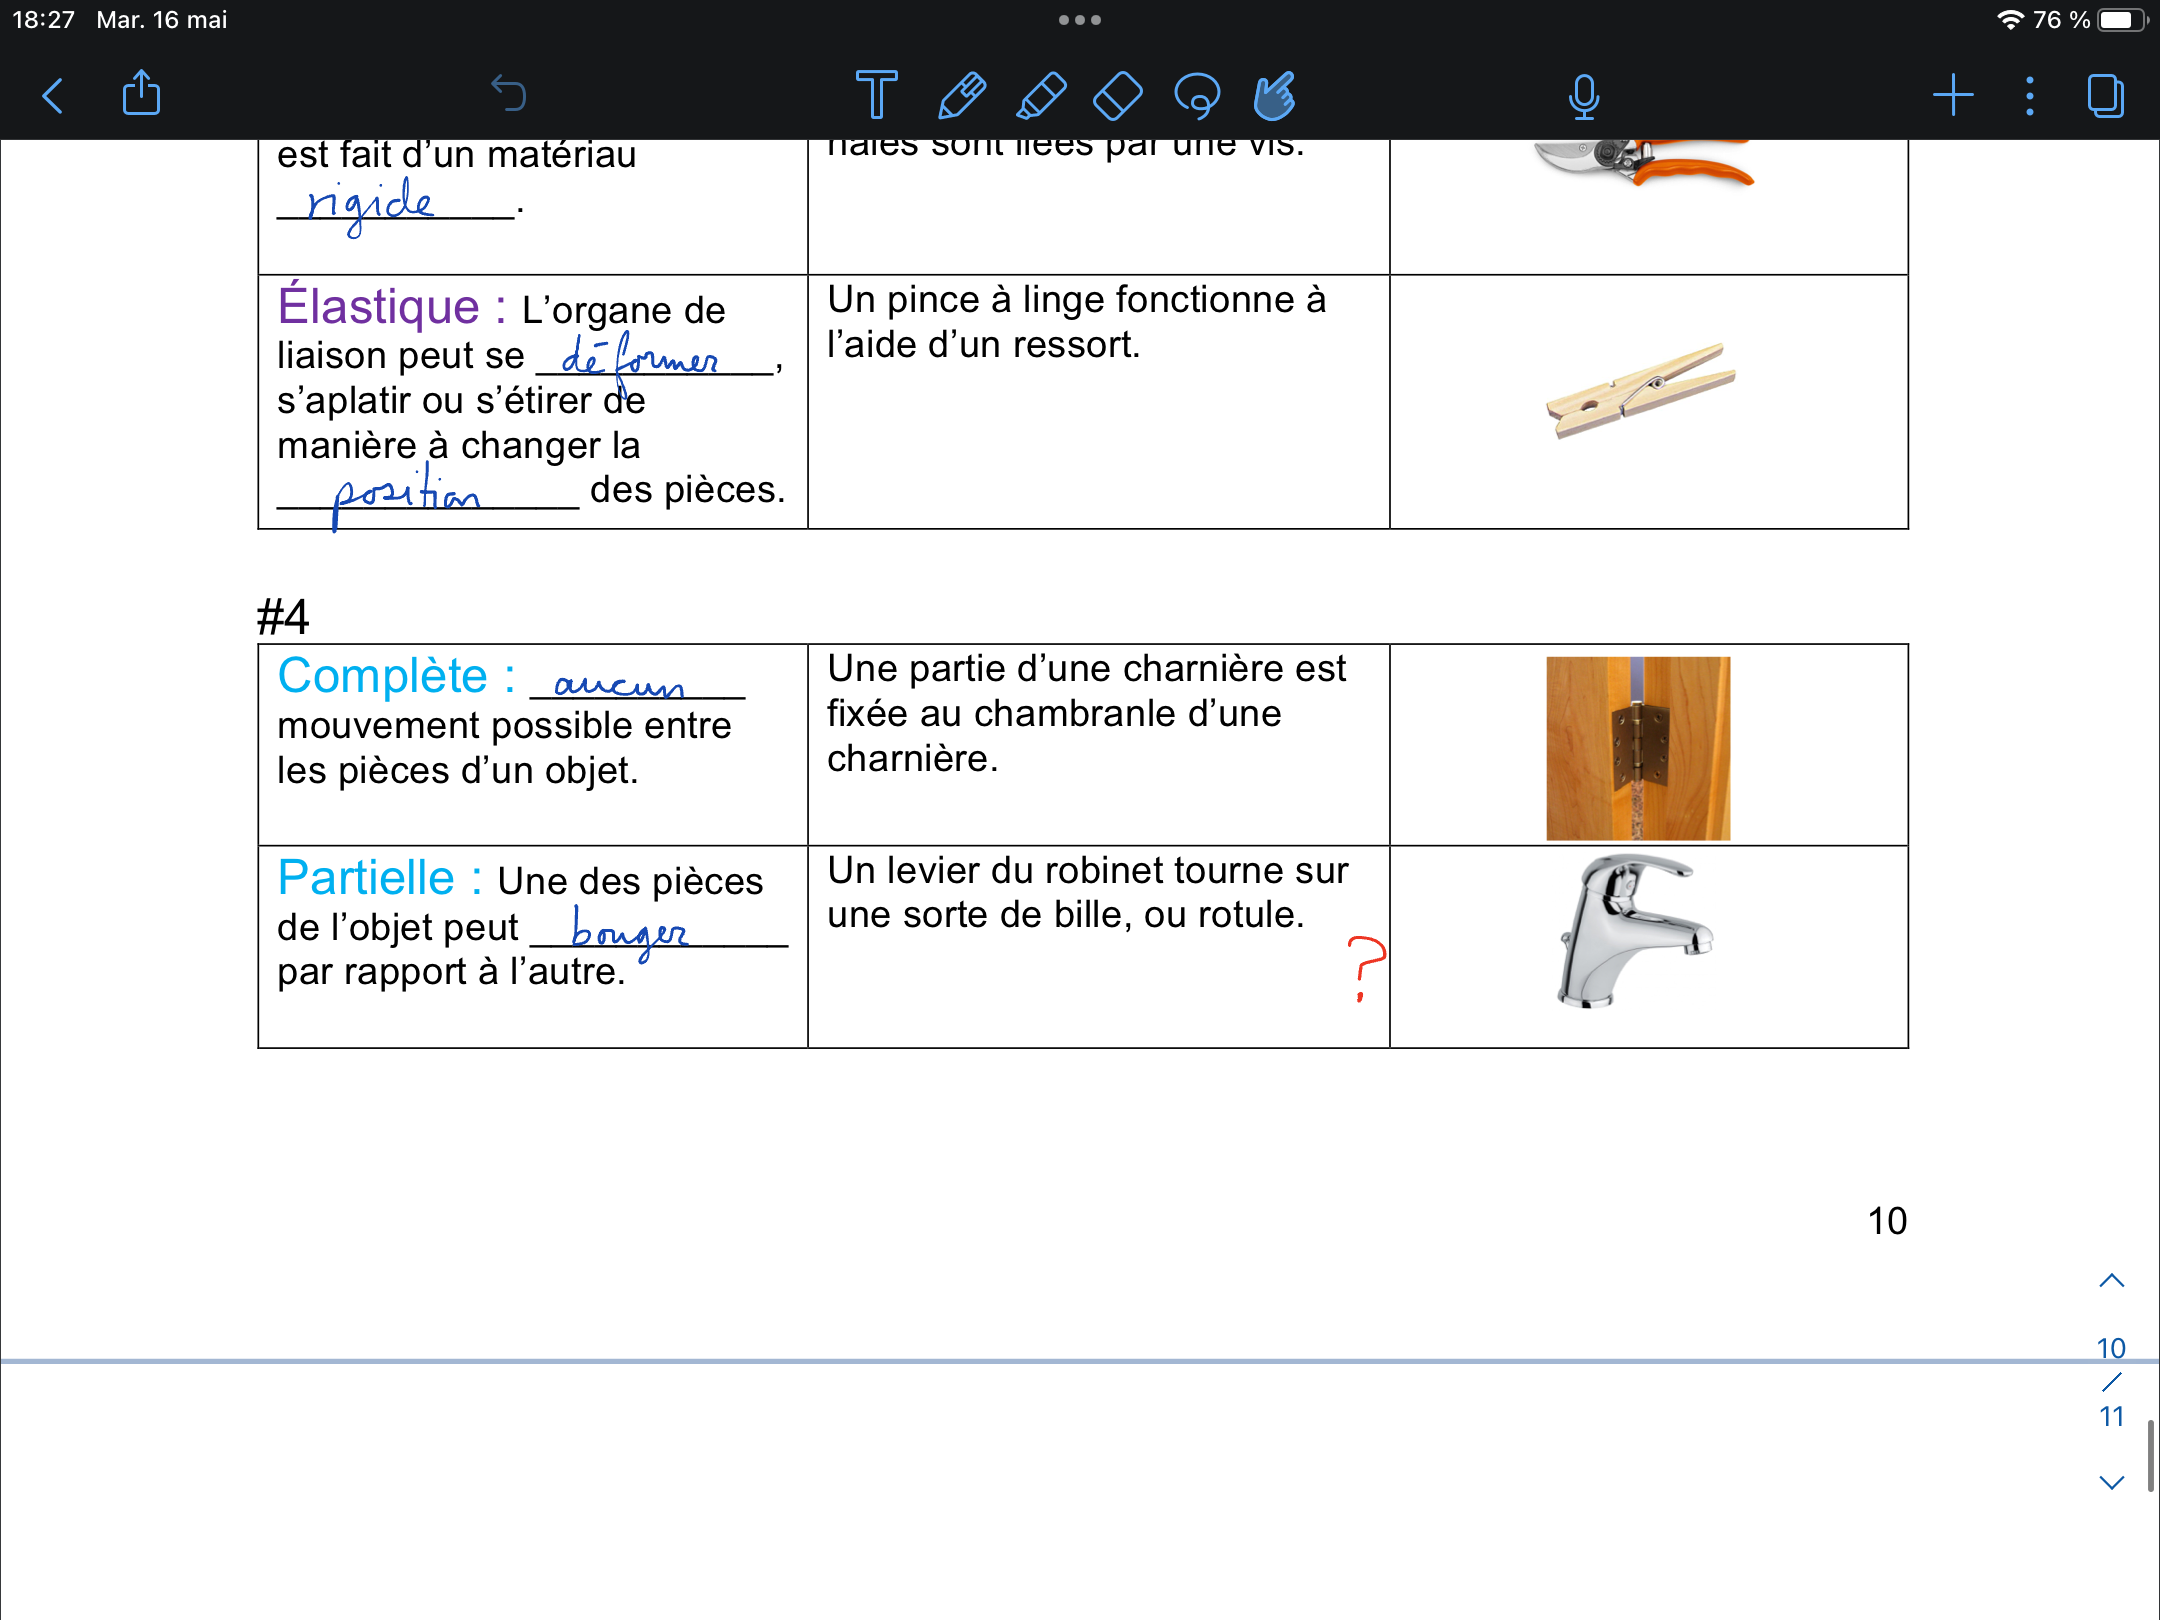Tap the door hinge photo

(x=1638, y=748)
